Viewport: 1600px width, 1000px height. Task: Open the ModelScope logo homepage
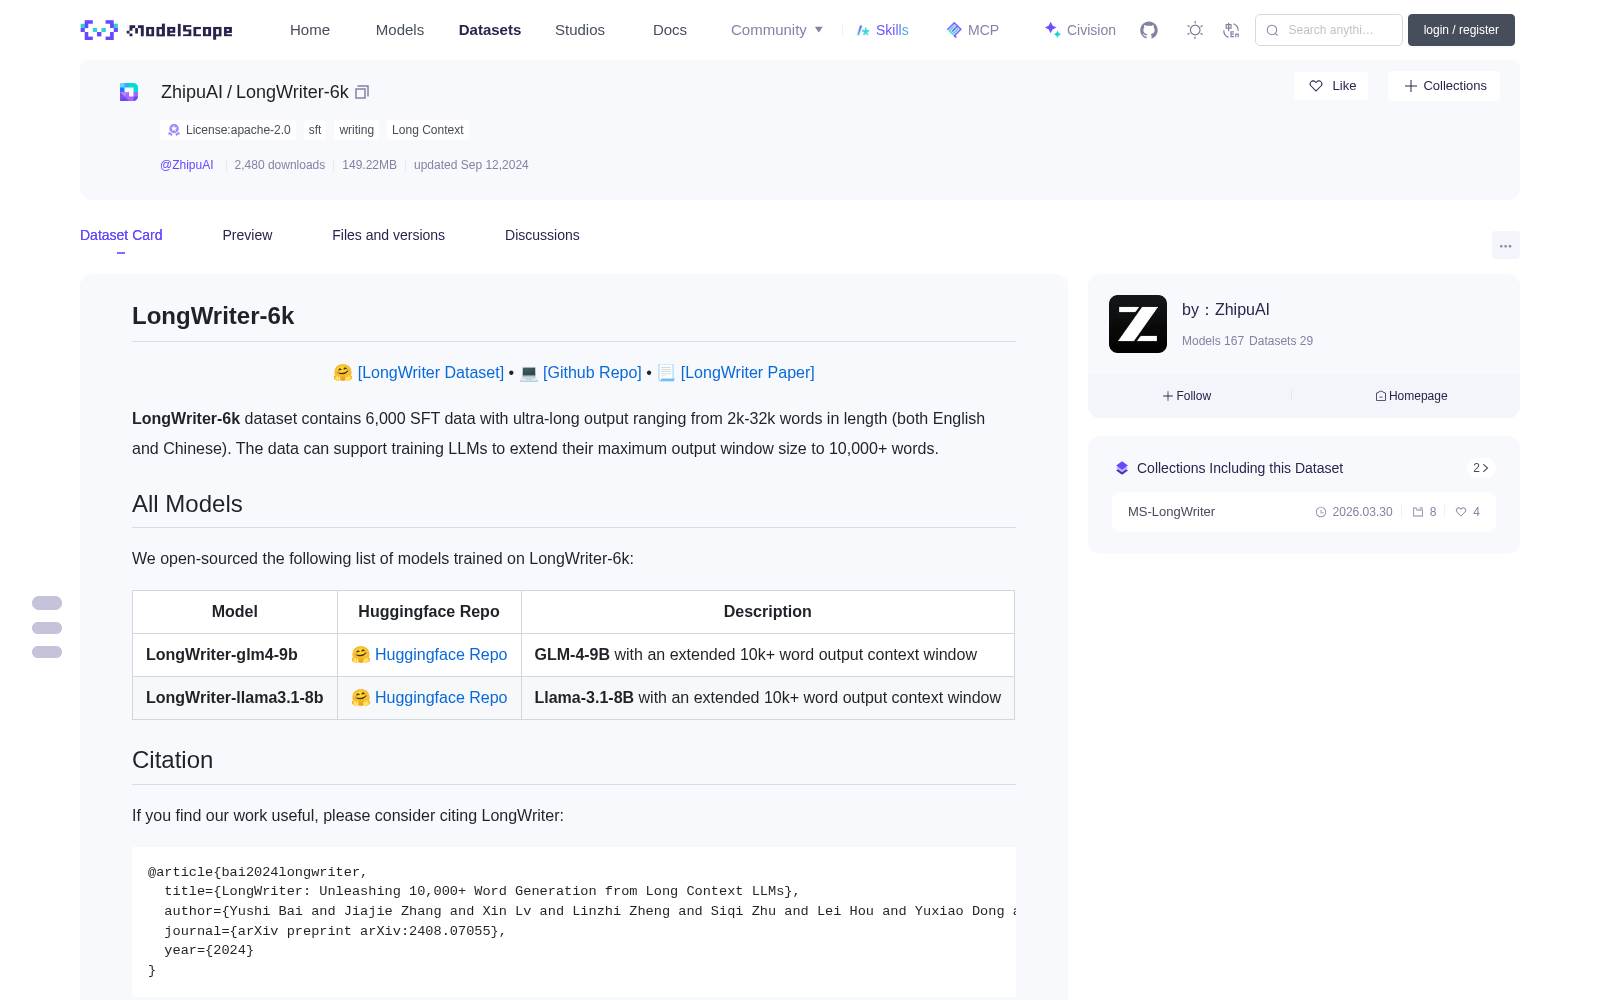[x=156, y=30]
